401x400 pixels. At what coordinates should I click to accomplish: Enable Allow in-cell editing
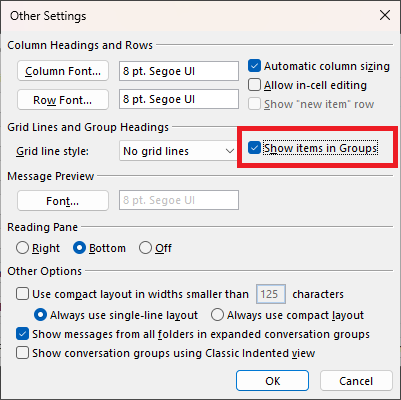click(x=254, y=85)
